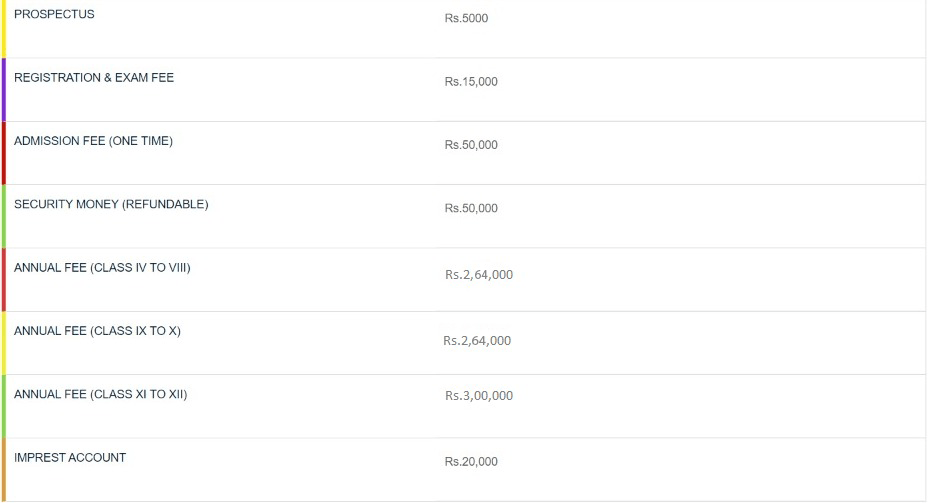
Task: Click the orange bar beside Imprest Account
Action: pyautogui.click(x=4, y=470)
